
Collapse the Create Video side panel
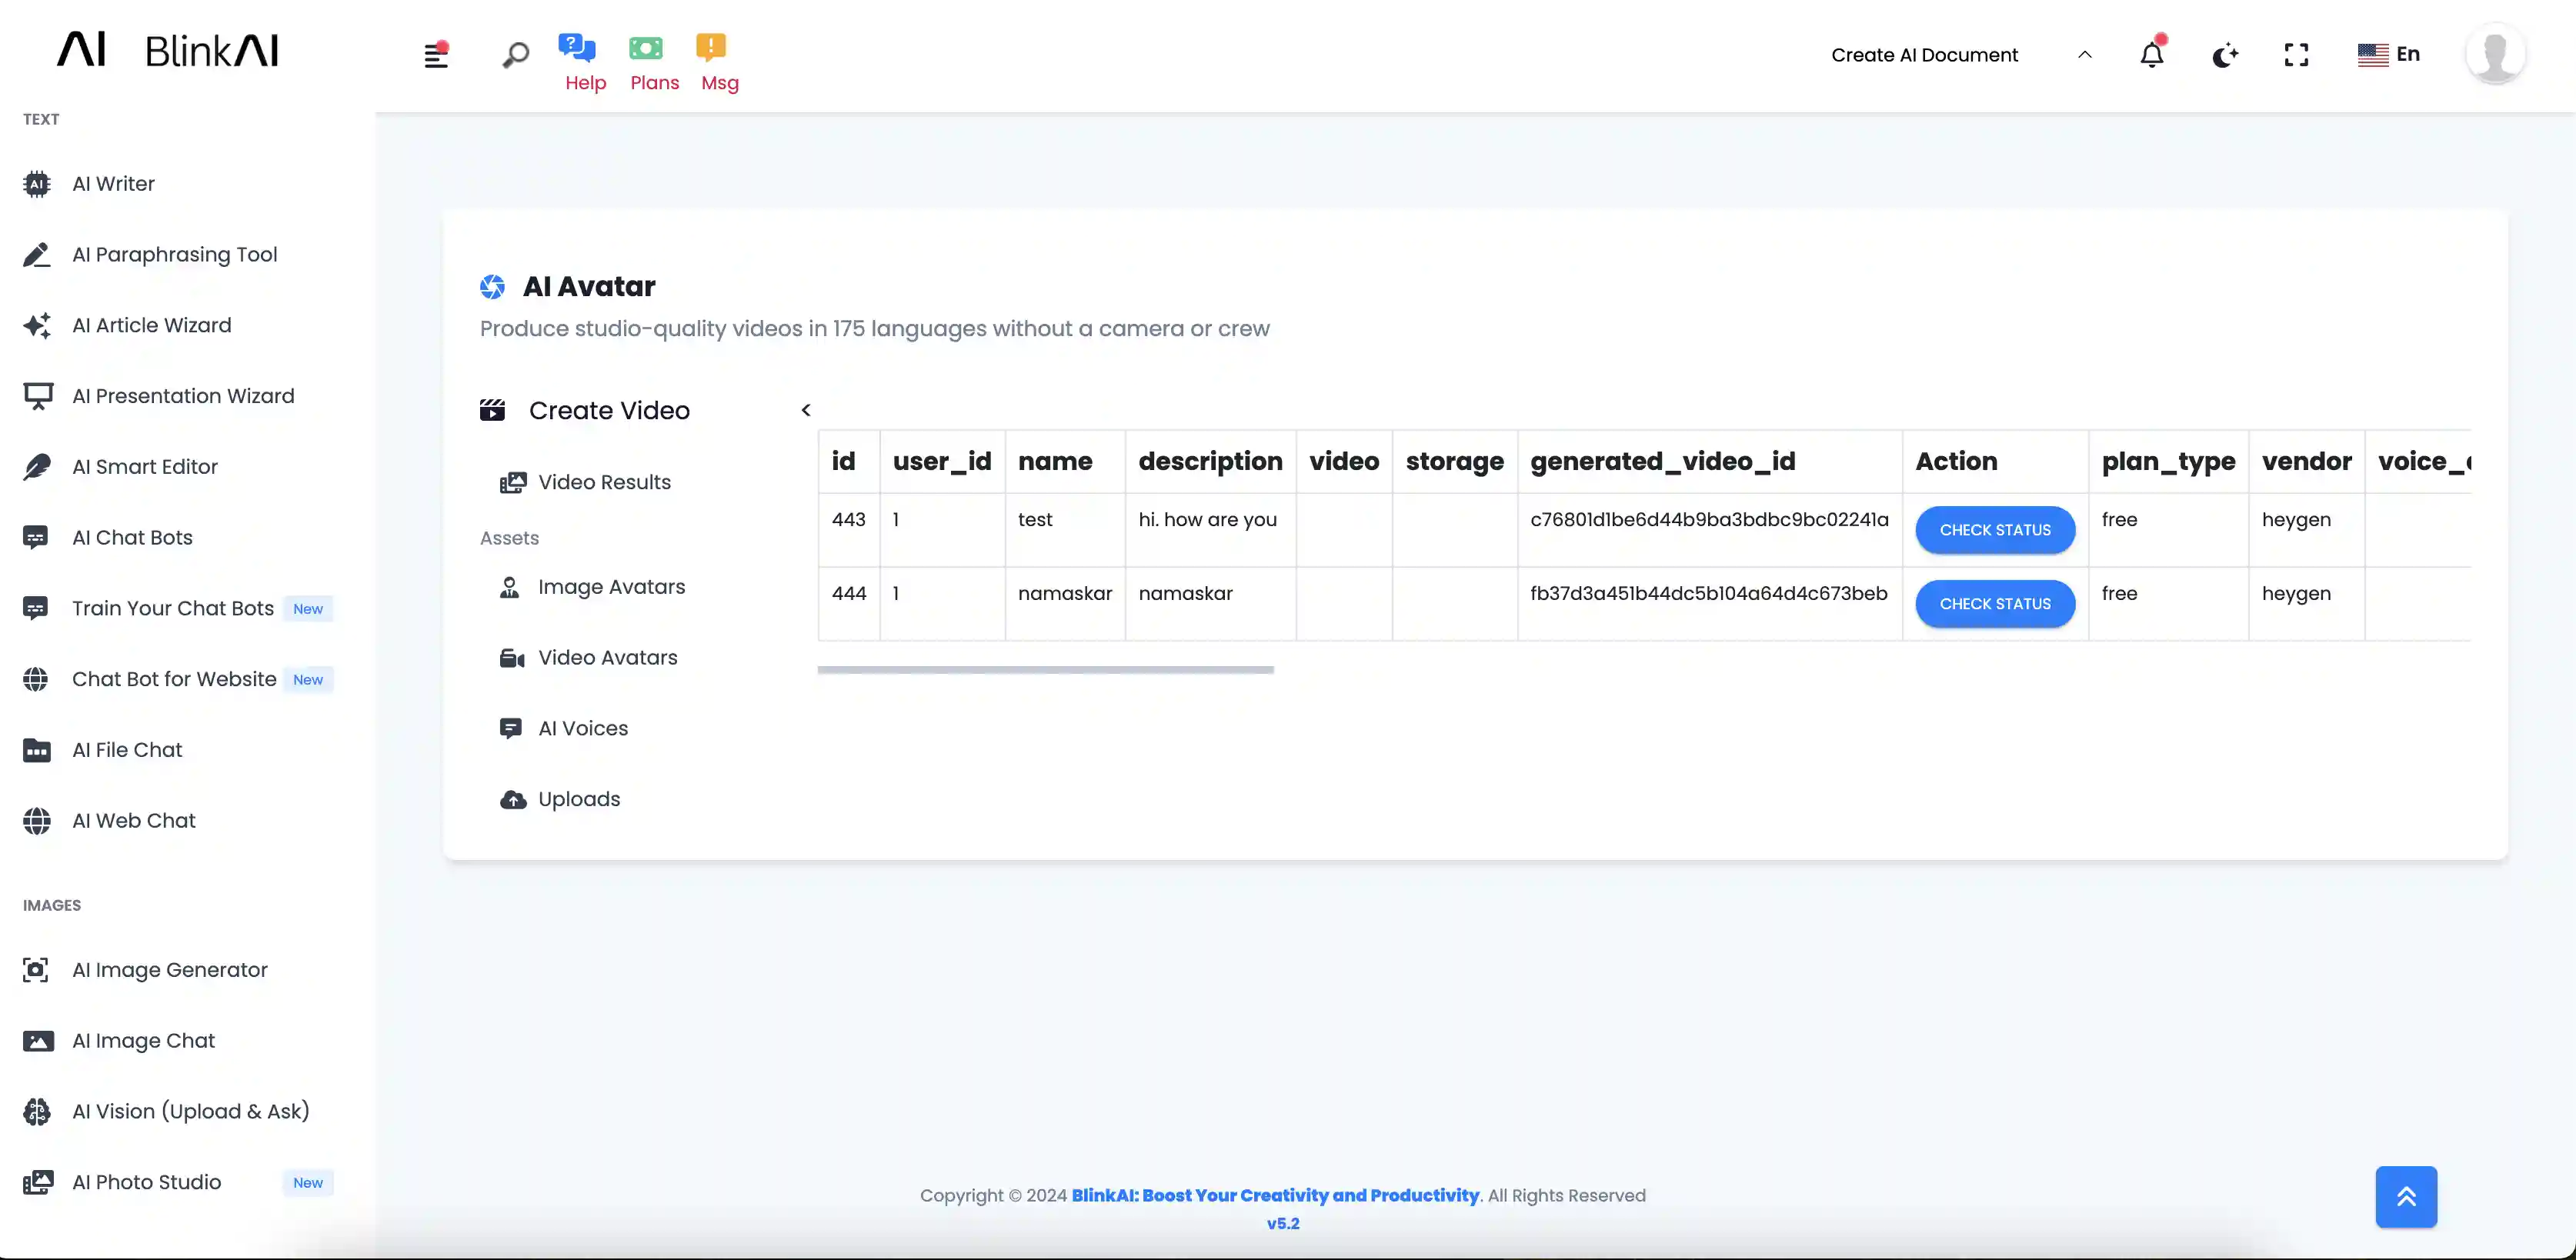[x=806, y=410]
